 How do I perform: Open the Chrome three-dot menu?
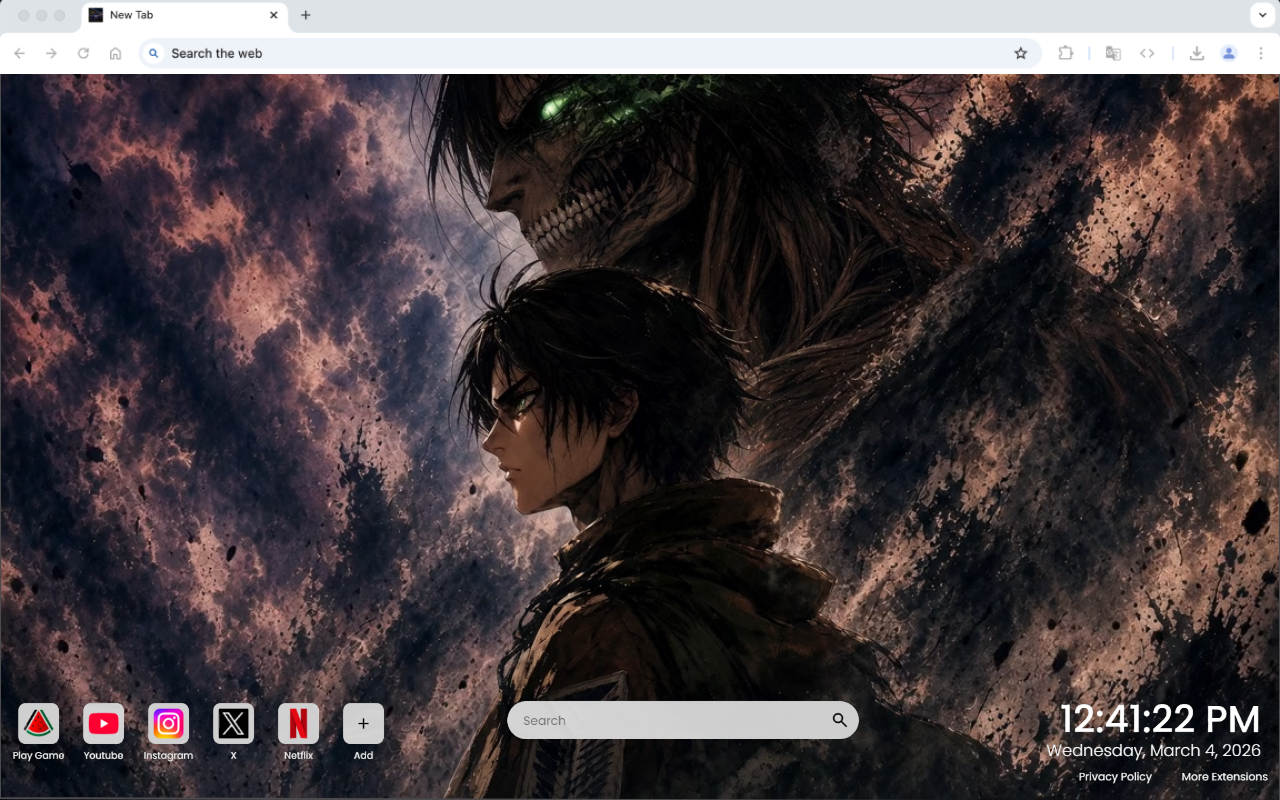1261,53
